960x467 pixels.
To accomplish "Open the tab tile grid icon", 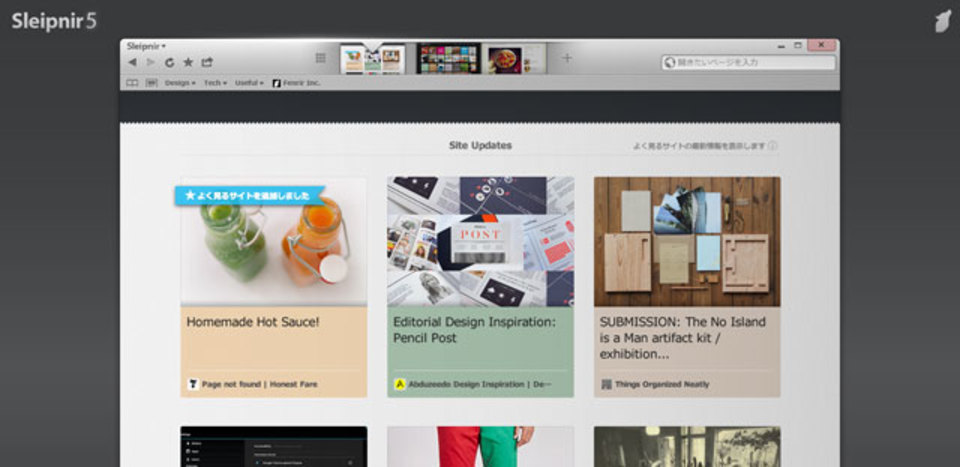I will click(320, 58).
